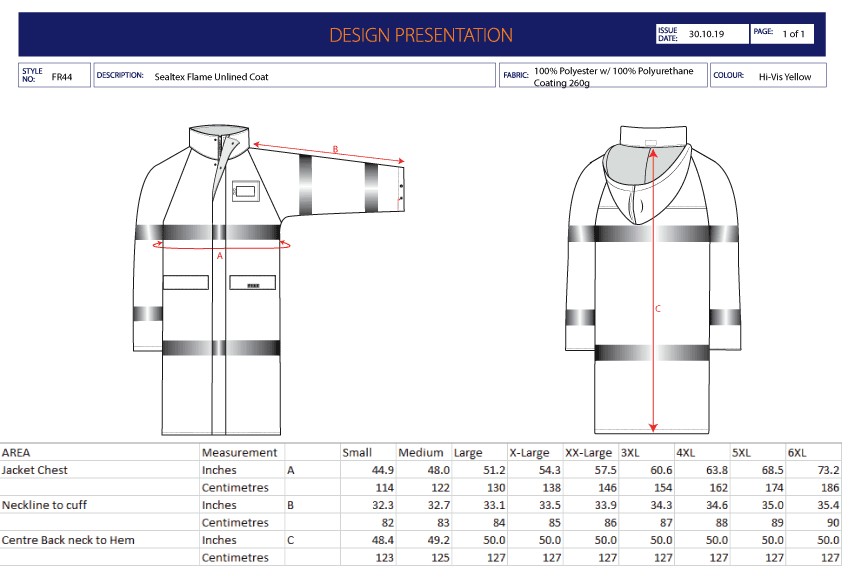Click the '5XL' size column header

coord(742,453)
